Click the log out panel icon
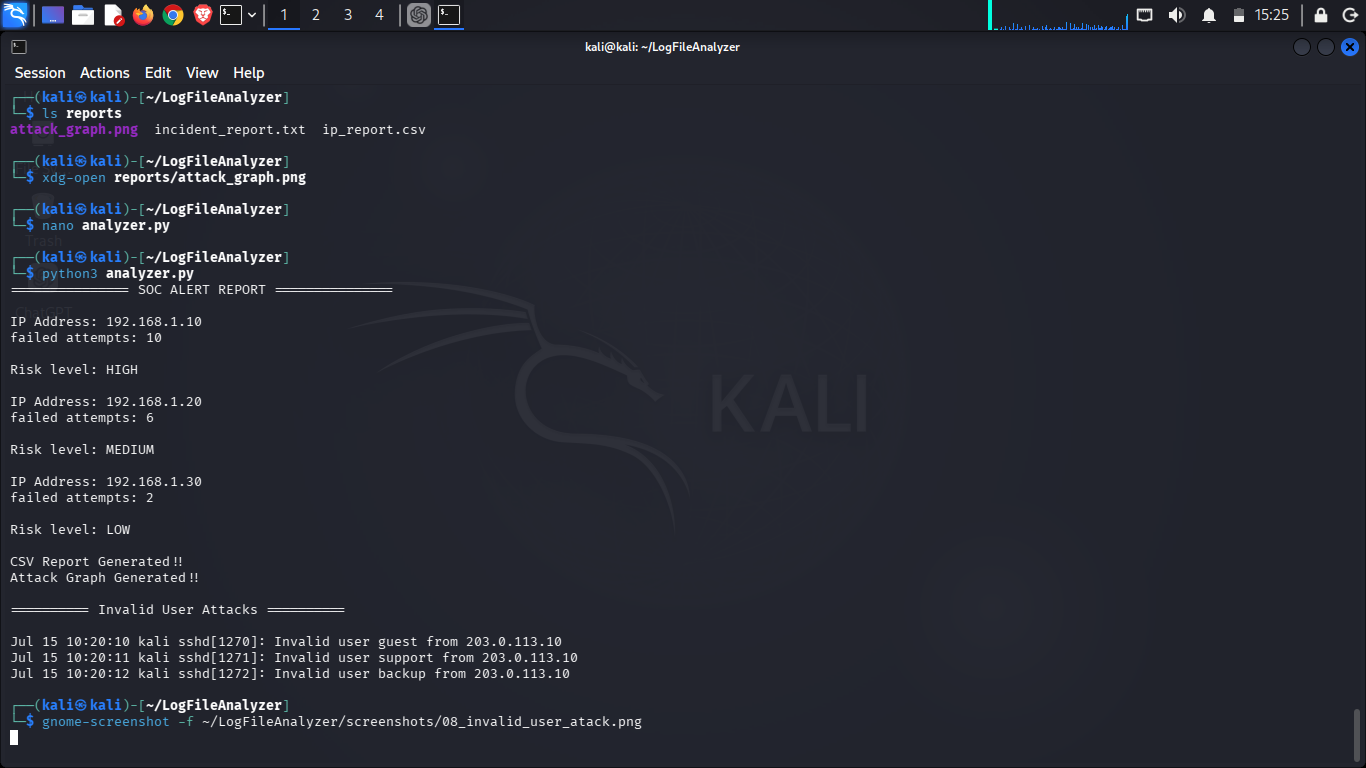 click(1349, 15)
